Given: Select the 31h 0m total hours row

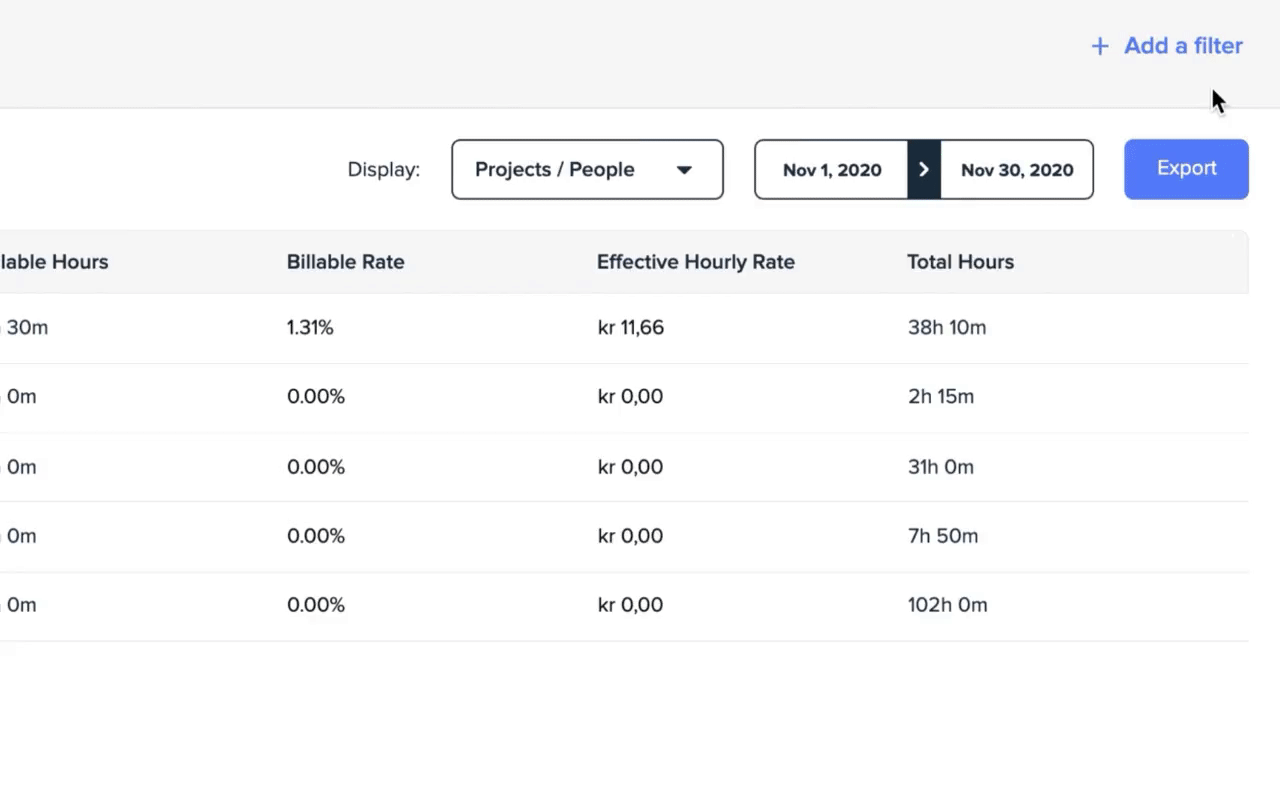Looking at the screenshot, I should point(940,467).
